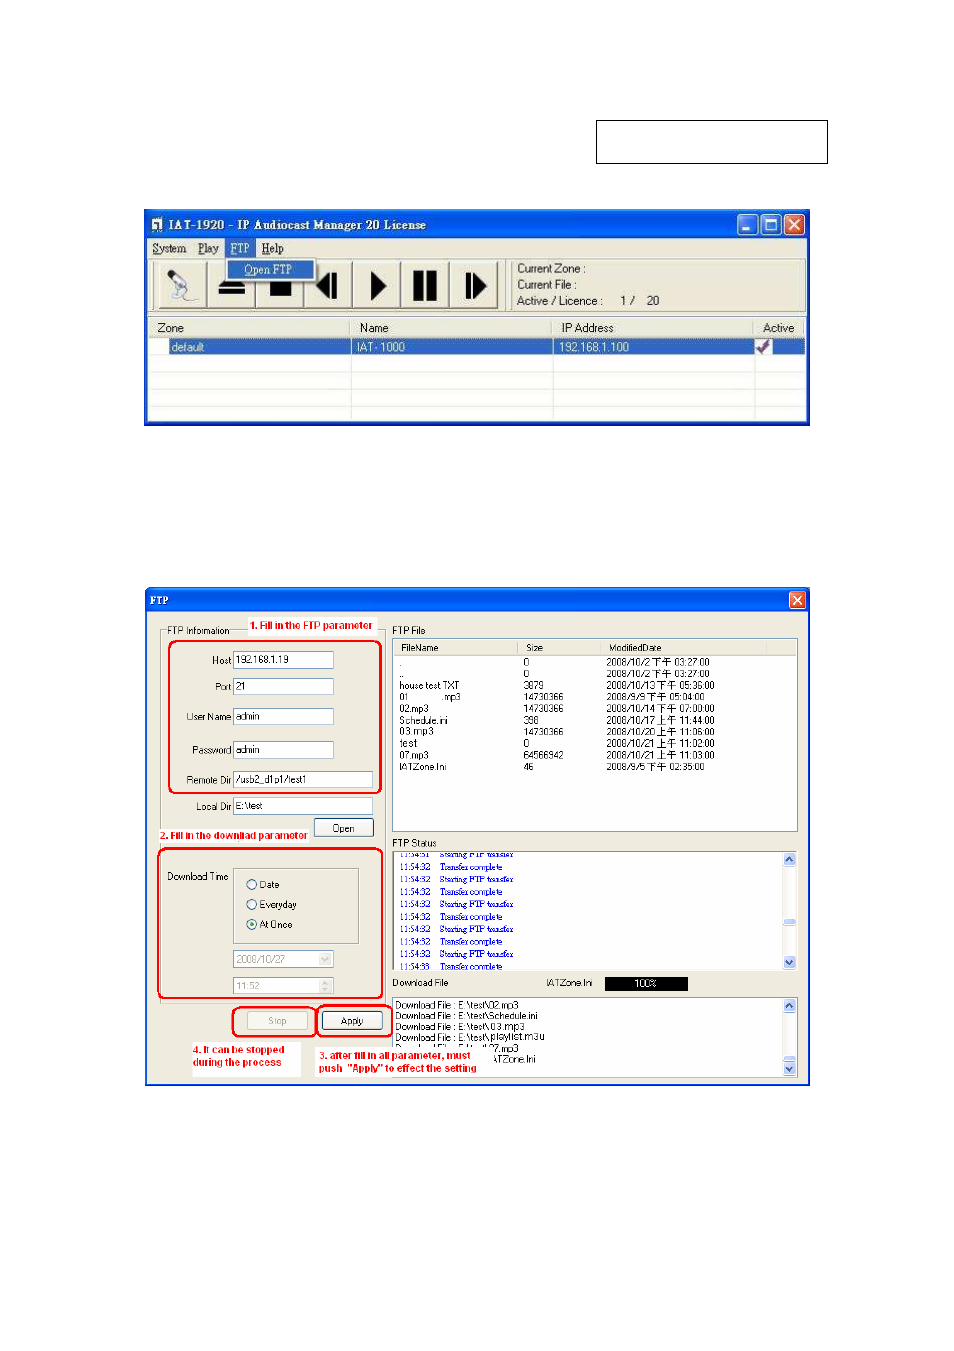
Task: Close the FTP dialog window
Action: click(x=797, y=600)
